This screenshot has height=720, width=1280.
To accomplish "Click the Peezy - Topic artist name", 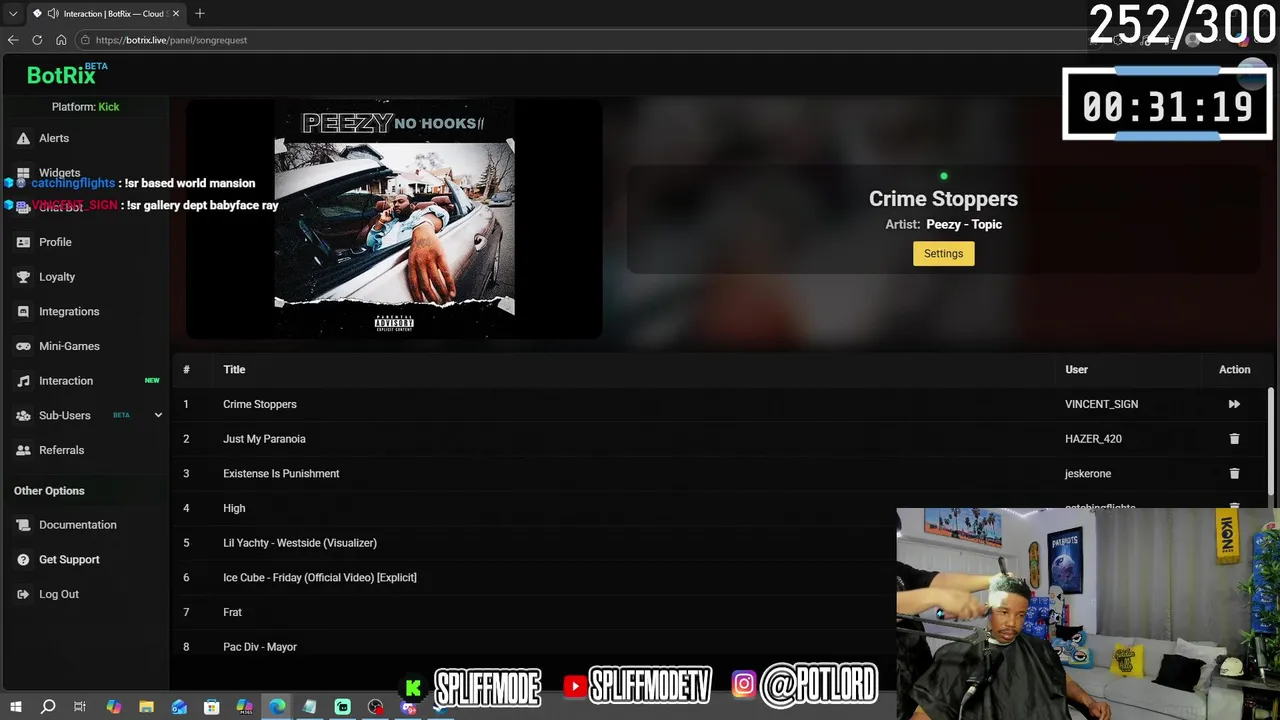I will tap(964, 225).
